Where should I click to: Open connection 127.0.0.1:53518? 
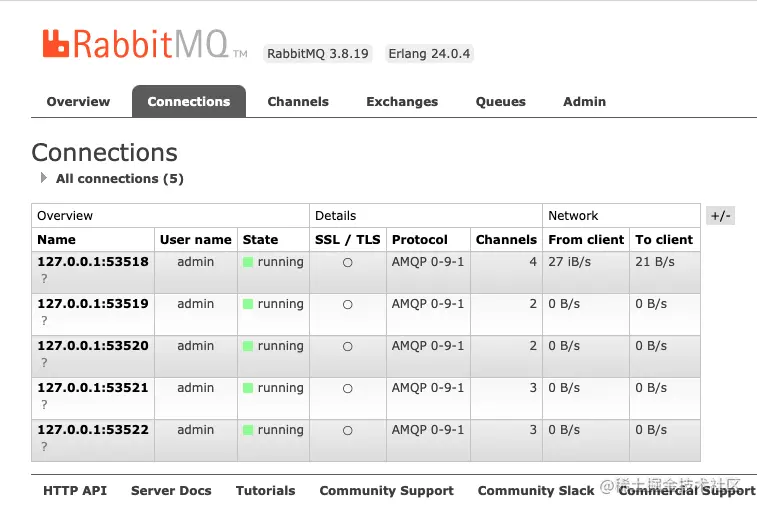point(93,262)
